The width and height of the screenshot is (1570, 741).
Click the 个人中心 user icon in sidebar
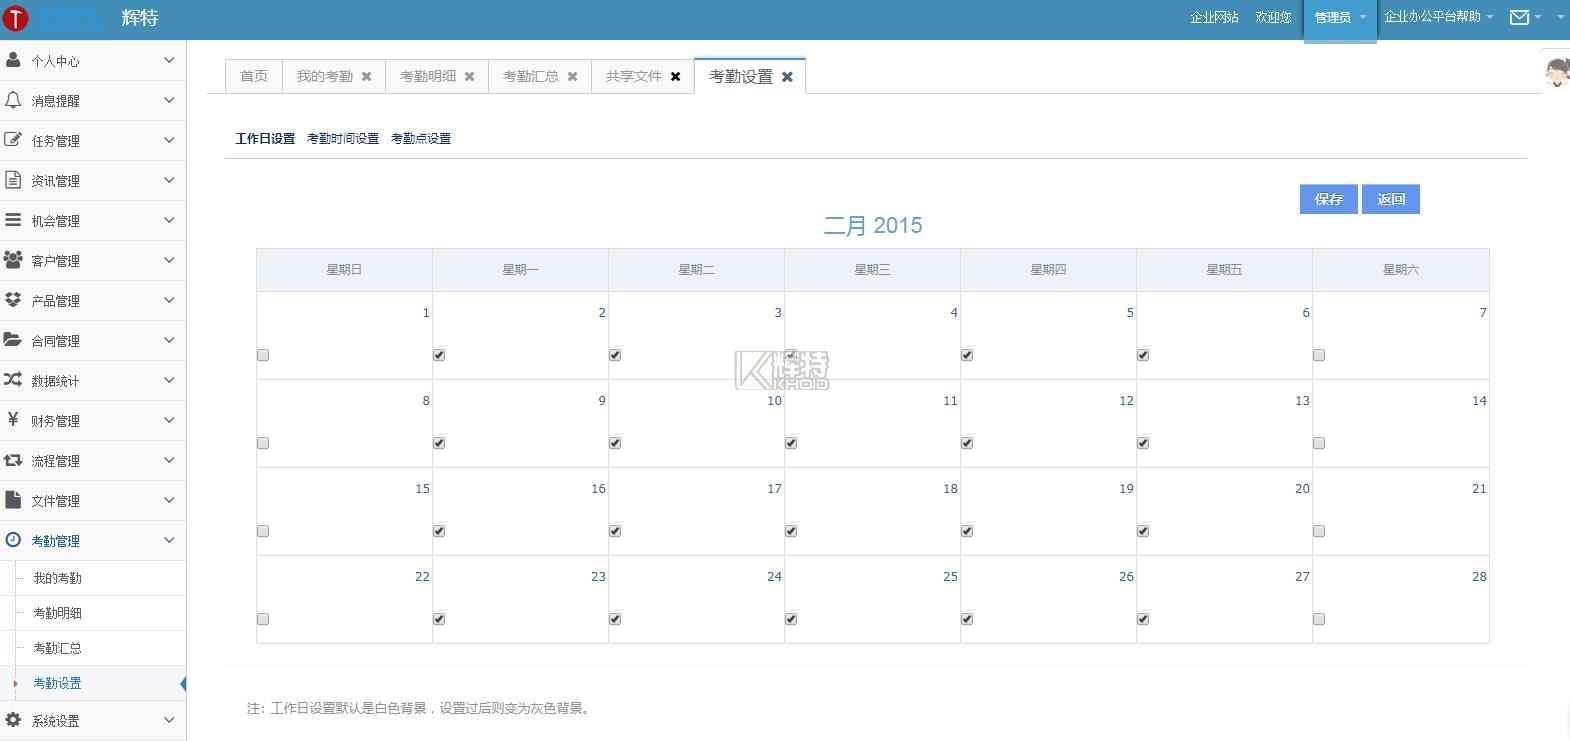pyautogui.click(x=13, y=60)
